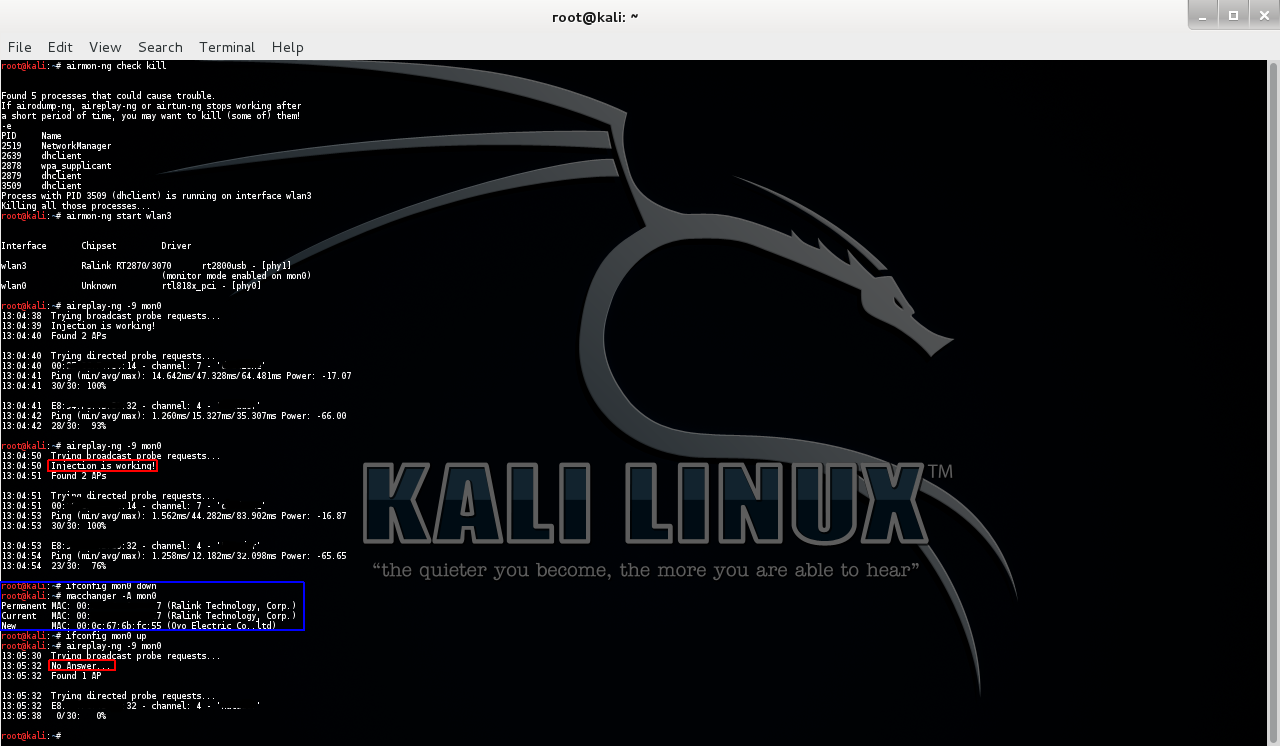Maximize the root@kali terminal window
Image resolution: width=1280 pixels, height=746 pixels.
tap(1233, 15)
